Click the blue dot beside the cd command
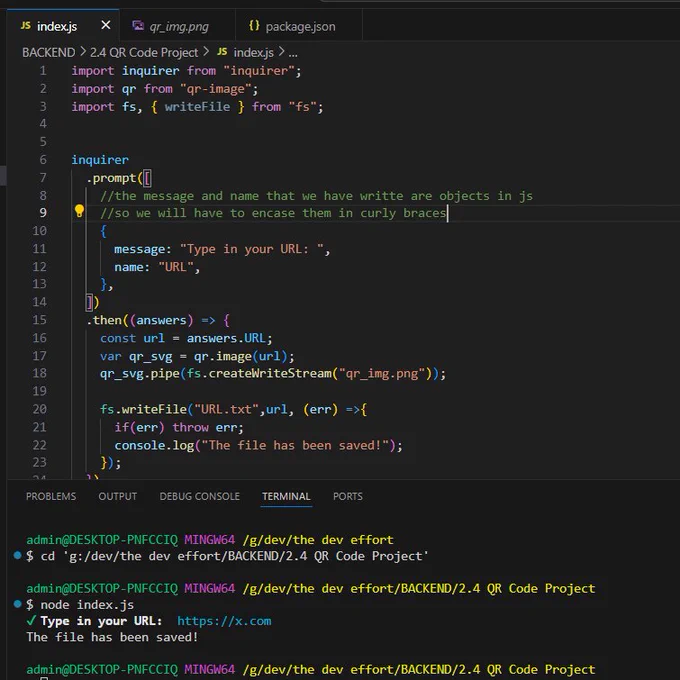This screenshot has height=680, width=680. tap(17, 555)
